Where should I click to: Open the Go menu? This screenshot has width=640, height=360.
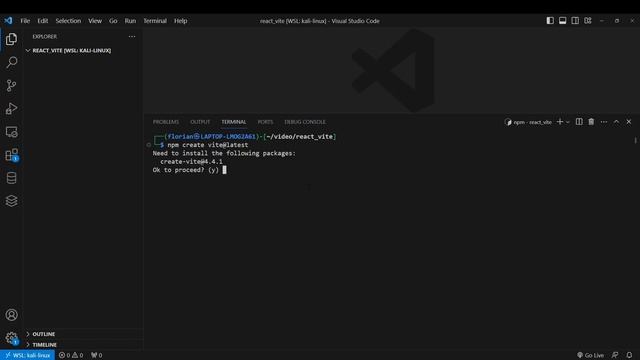113,21
